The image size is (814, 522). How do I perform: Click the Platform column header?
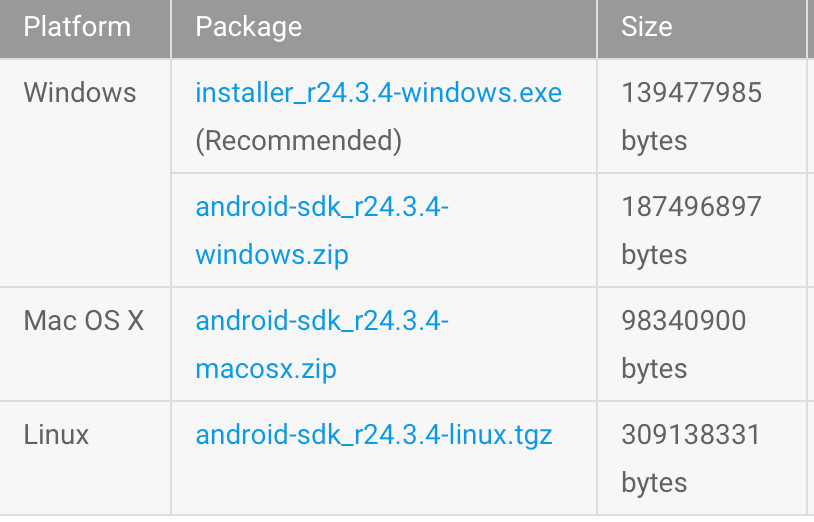[77, 27]
